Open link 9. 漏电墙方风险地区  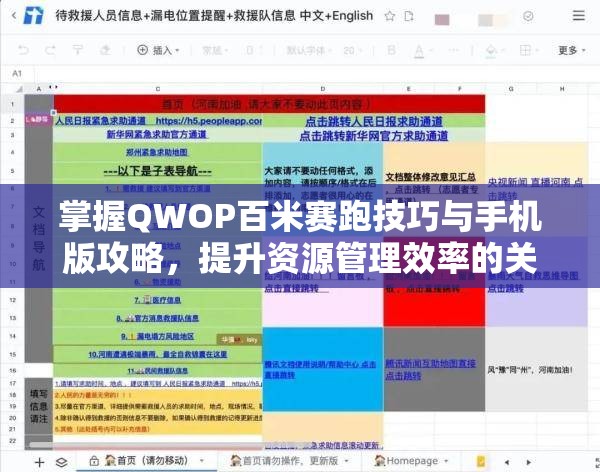(157, 336)
